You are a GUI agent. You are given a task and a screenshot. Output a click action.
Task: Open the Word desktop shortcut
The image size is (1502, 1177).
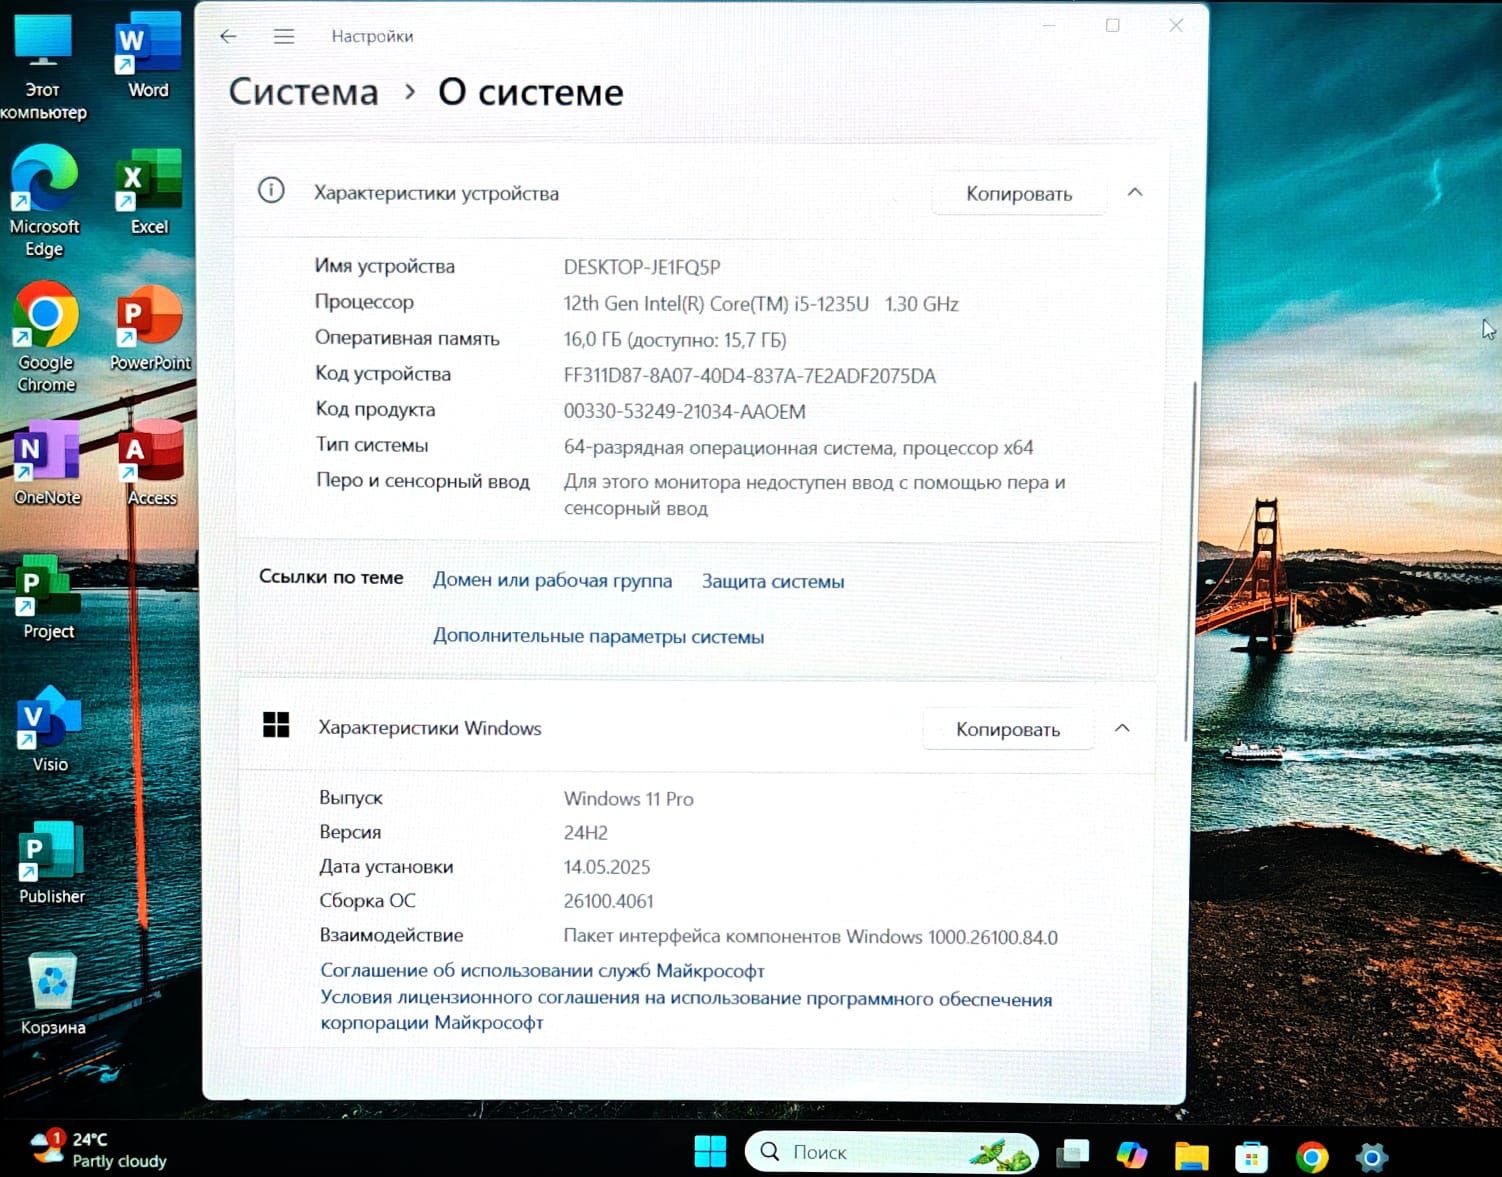tap(148, 55)
